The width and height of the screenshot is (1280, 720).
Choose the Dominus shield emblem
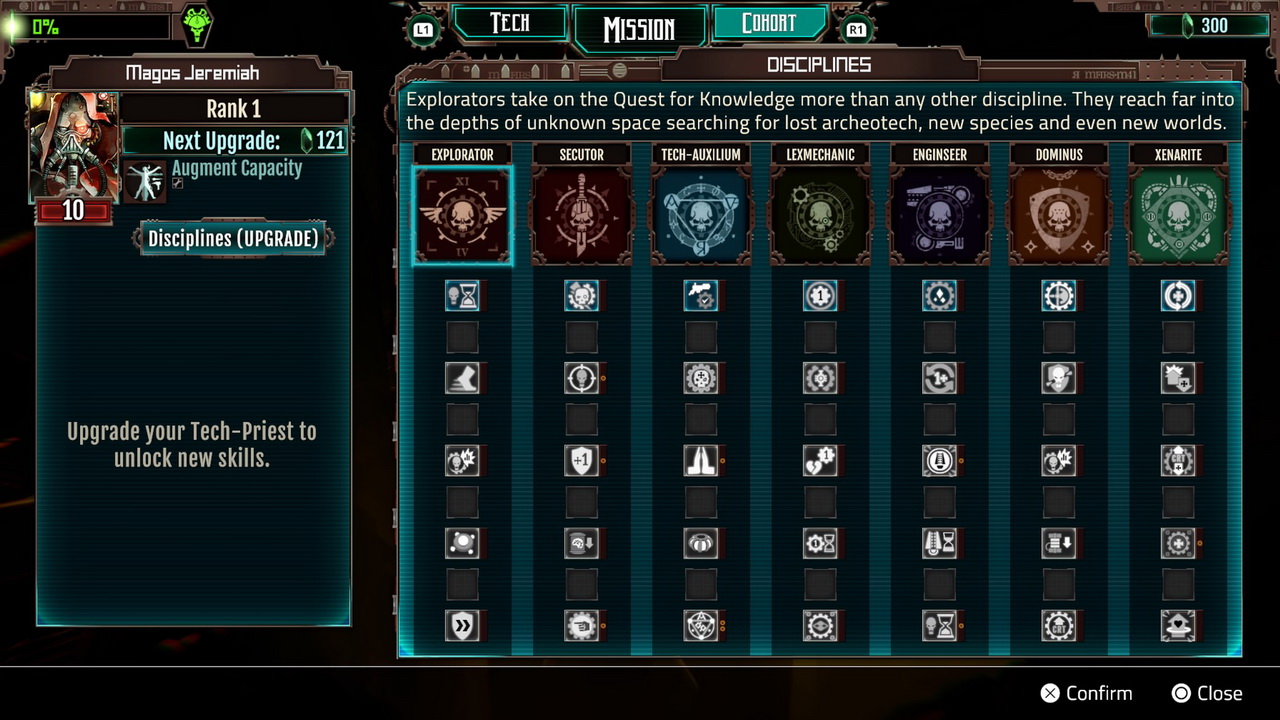(x=1058, y=216)
